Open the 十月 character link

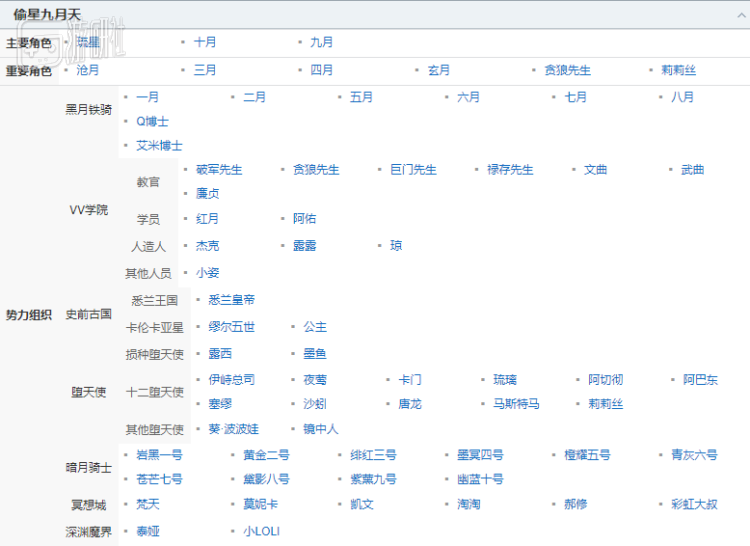[205, 42]
